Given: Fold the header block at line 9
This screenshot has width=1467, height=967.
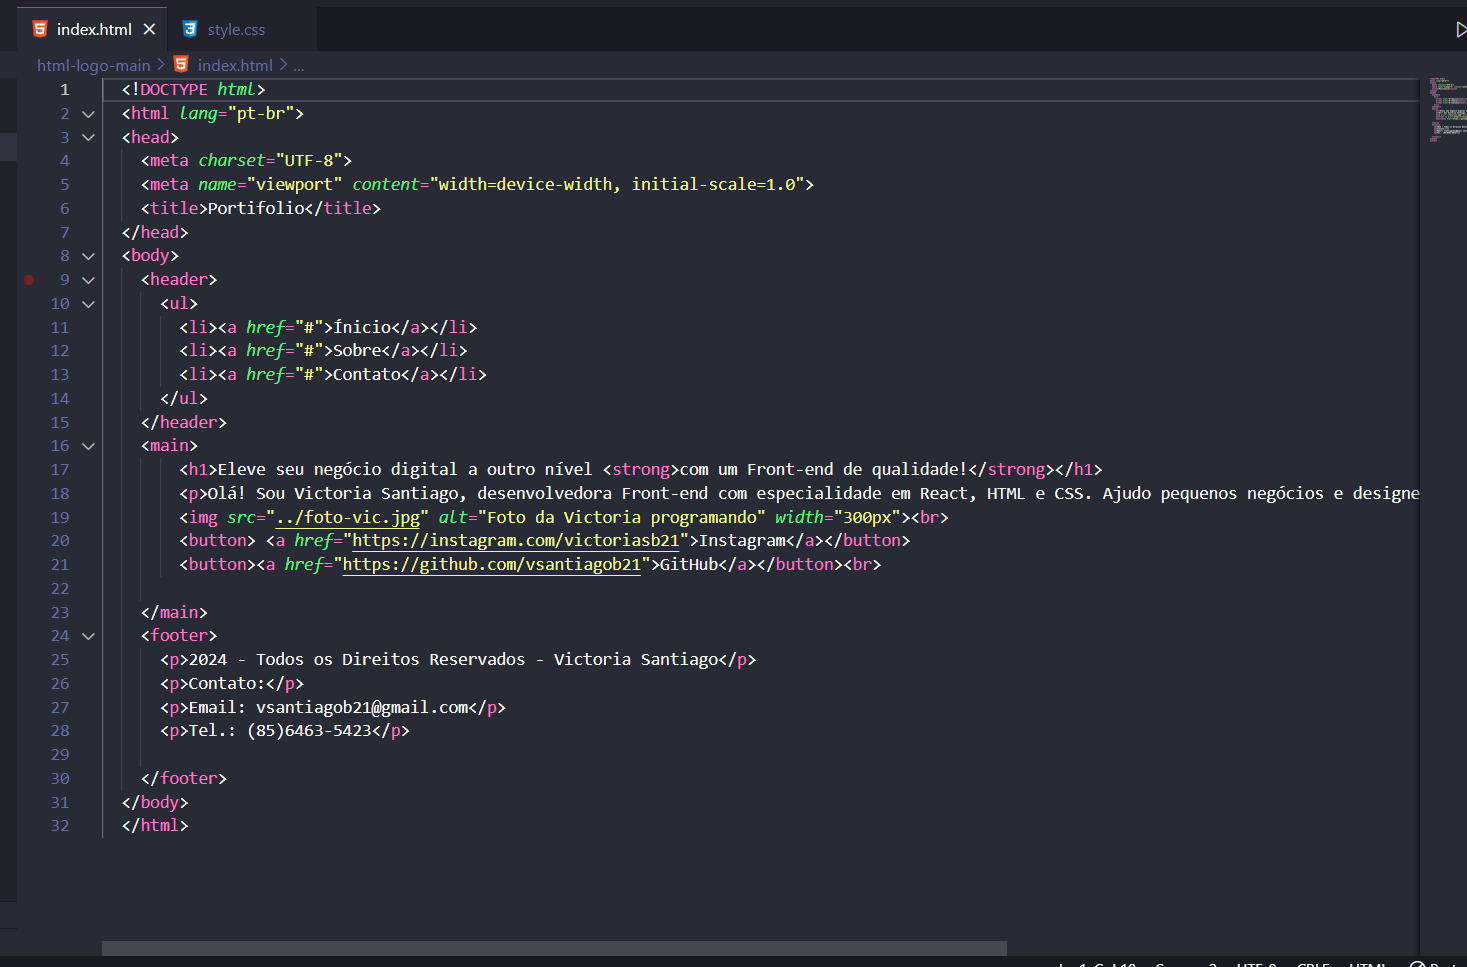Looking at the screenshot, I should (x=88, y=280).
